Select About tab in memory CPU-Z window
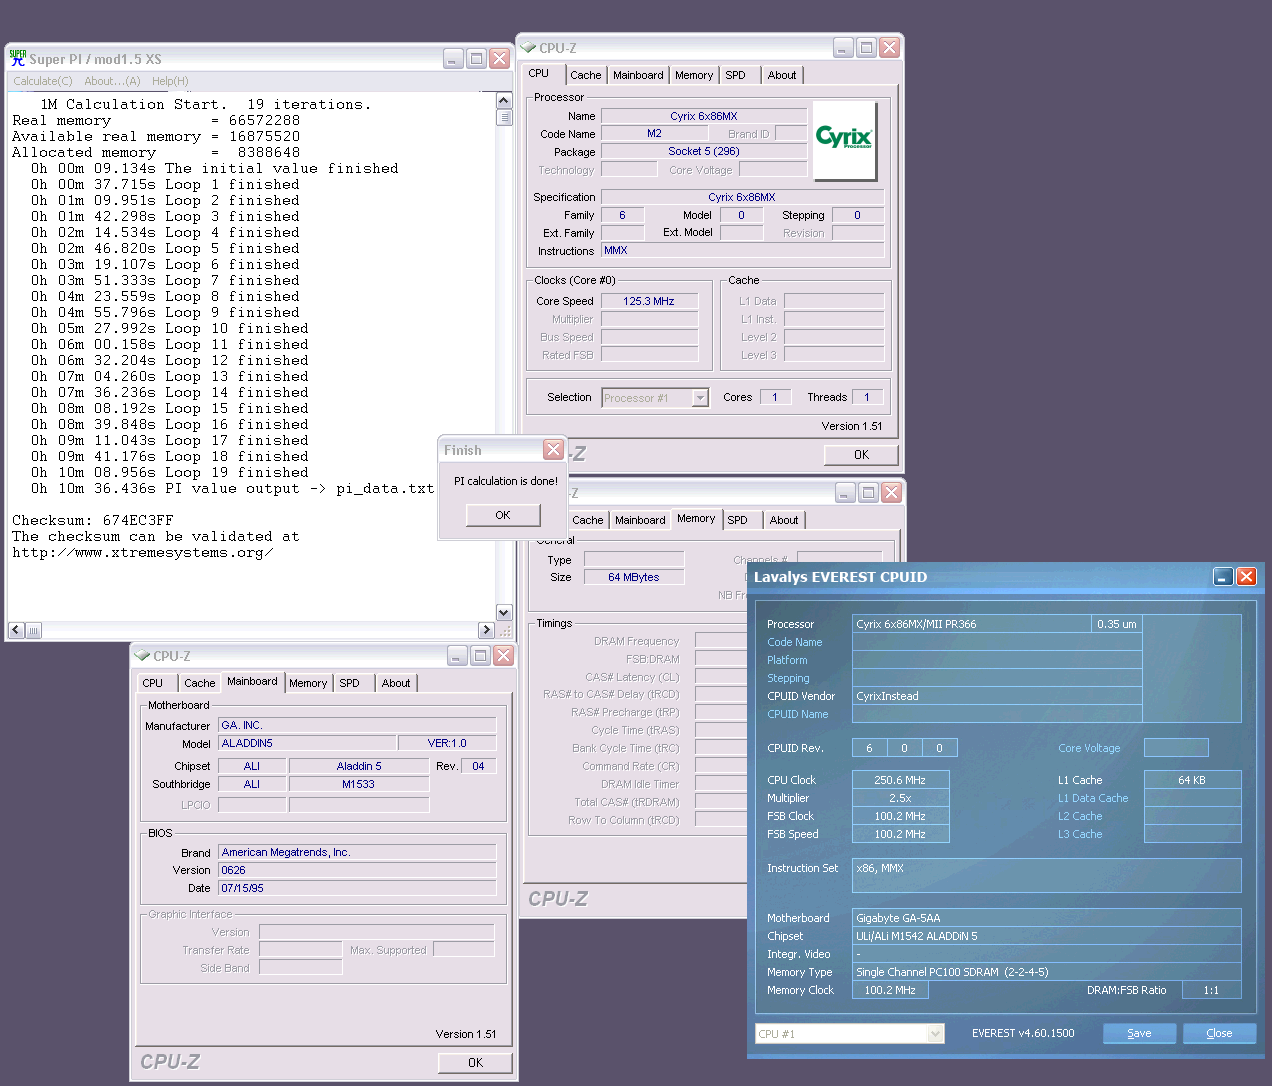This screenshot has width=1272, height=1086. [x=784, y=520]
